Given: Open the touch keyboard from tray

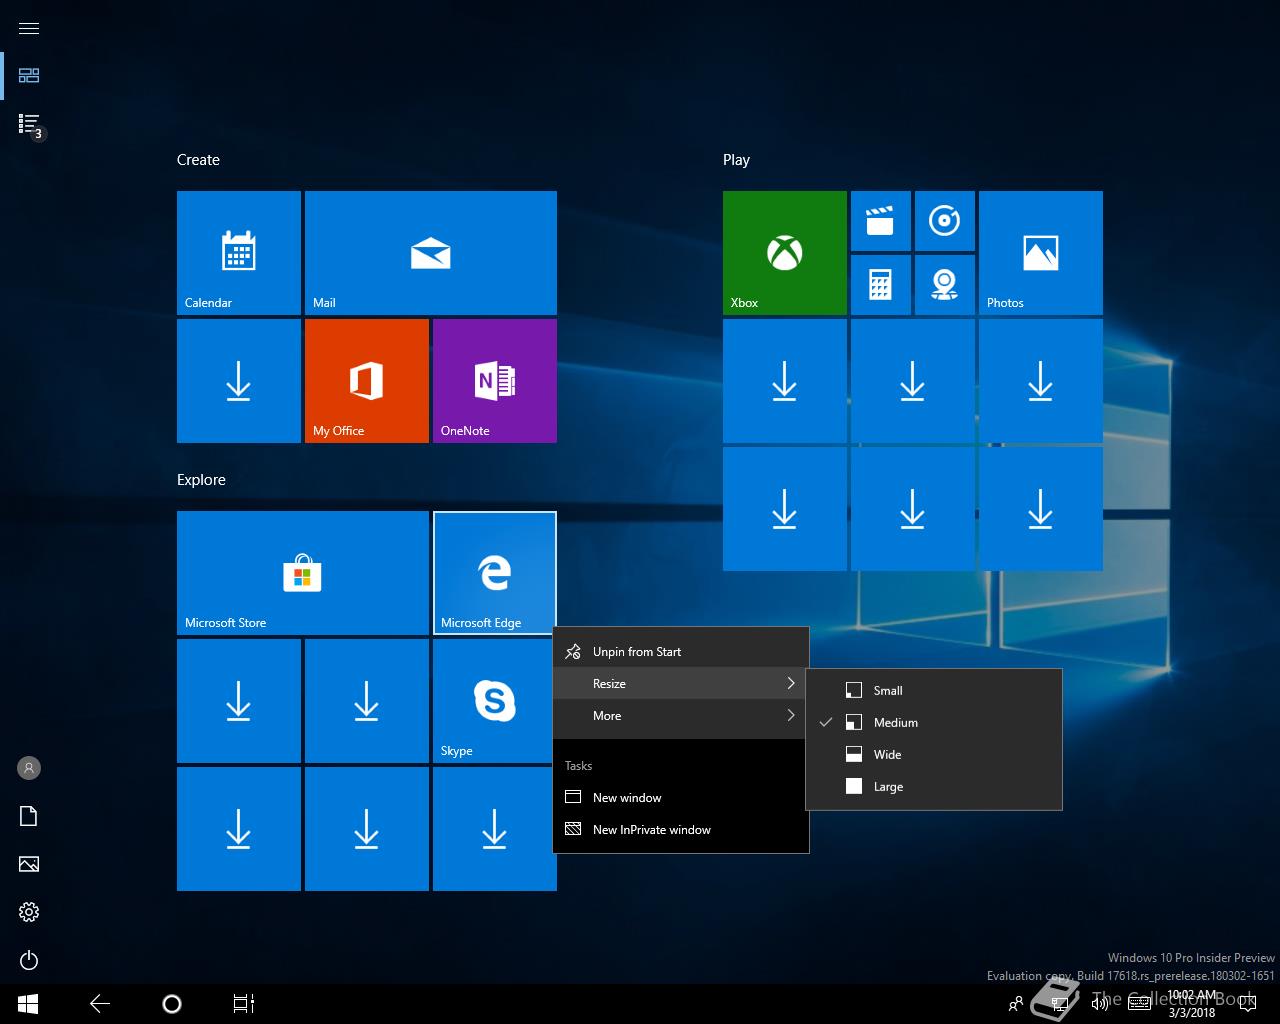Looking at the screenshot, I should point(1139,1004).
